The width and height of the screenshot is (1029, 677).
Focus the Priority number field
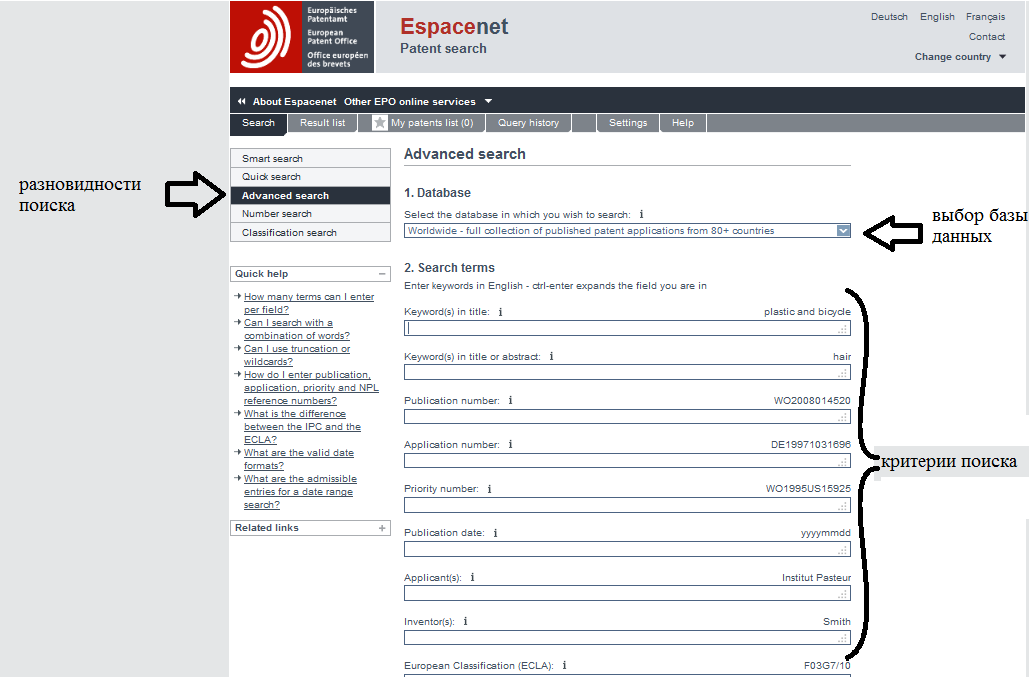click(x=627, y=505)
